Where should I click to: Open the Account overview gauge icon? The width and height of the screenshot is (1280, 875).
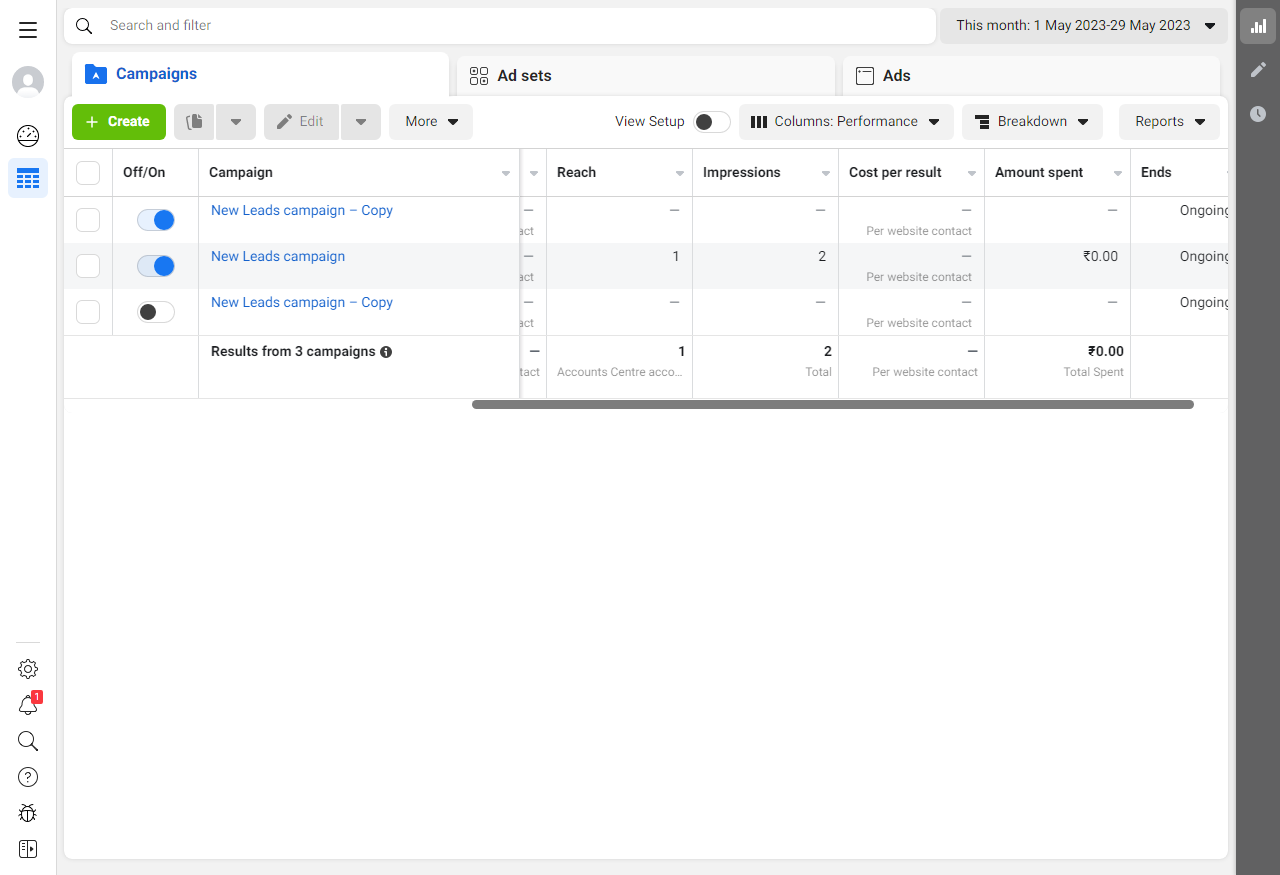pos(28,136)
